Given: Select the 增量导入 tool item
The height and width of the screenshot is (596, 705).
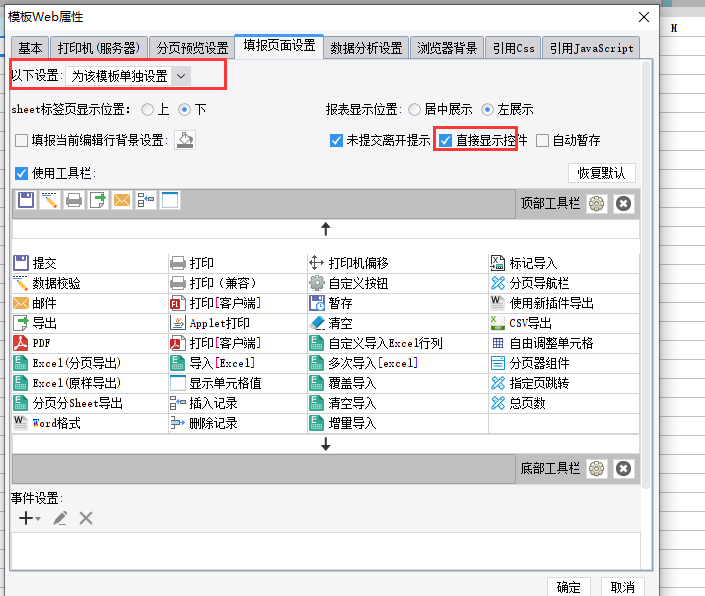Looking at the screenshot, I should tap(398, 423).
